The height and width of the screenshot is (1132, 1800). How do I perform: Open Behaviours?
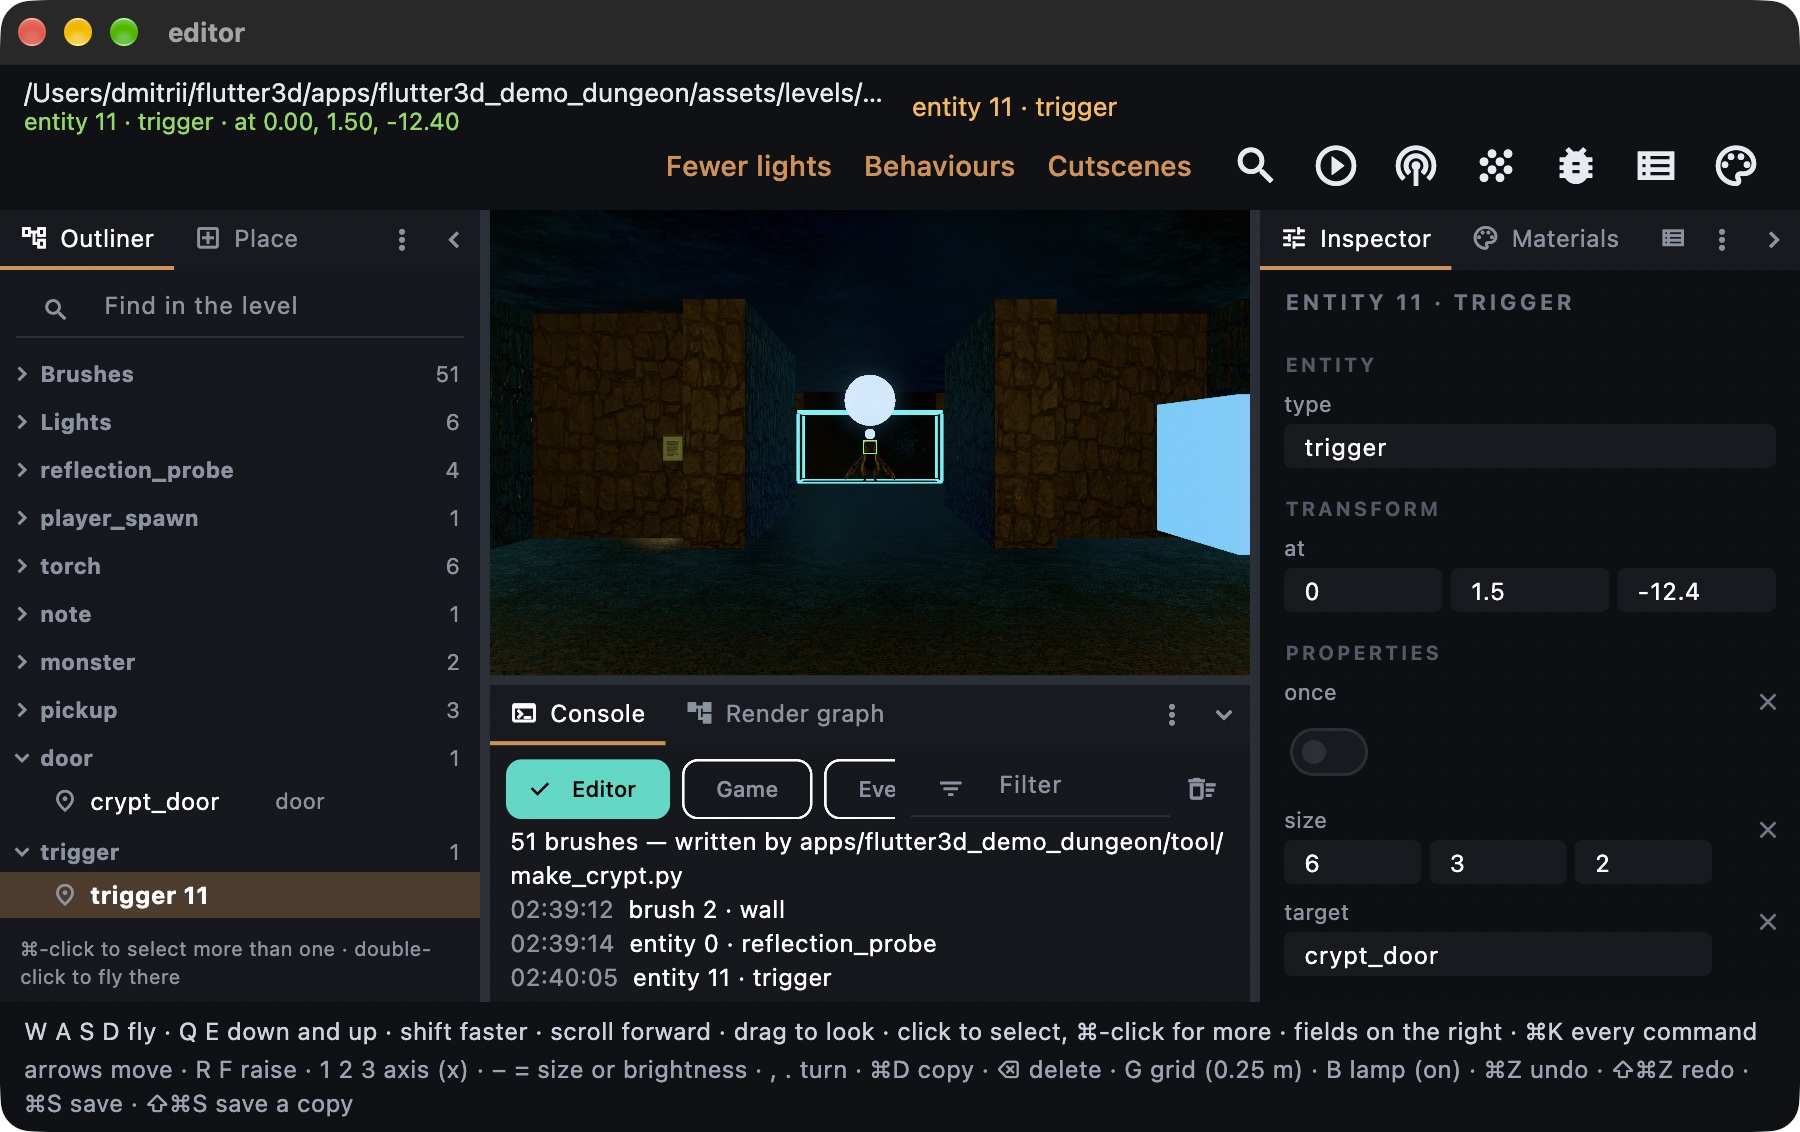pyautogui.click(x=939, y=166)
